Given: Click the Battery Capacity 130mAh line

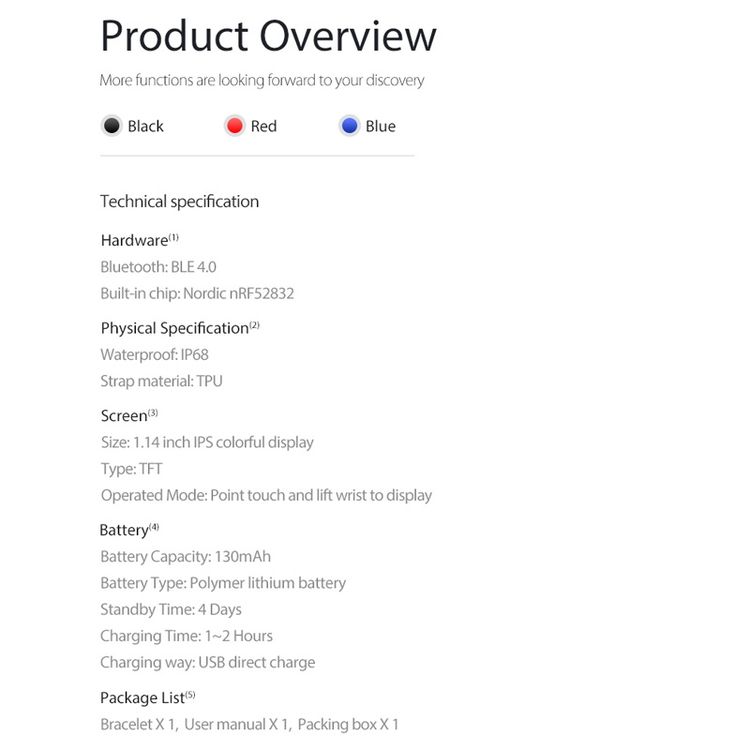Looking at the screenshot, I should (186, 557).
